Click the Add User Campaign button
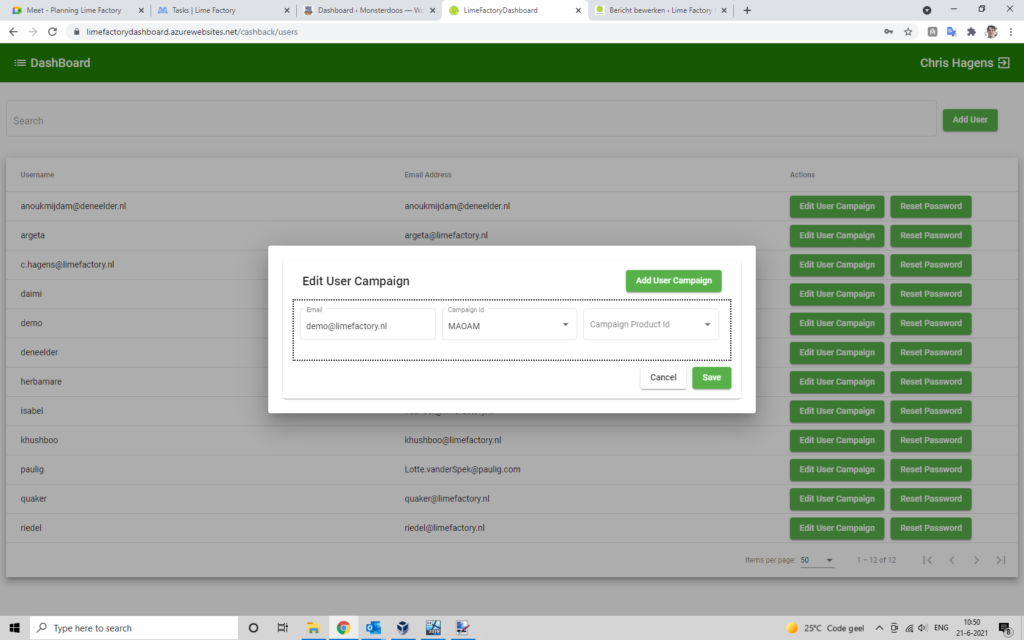 coord(673,281)
